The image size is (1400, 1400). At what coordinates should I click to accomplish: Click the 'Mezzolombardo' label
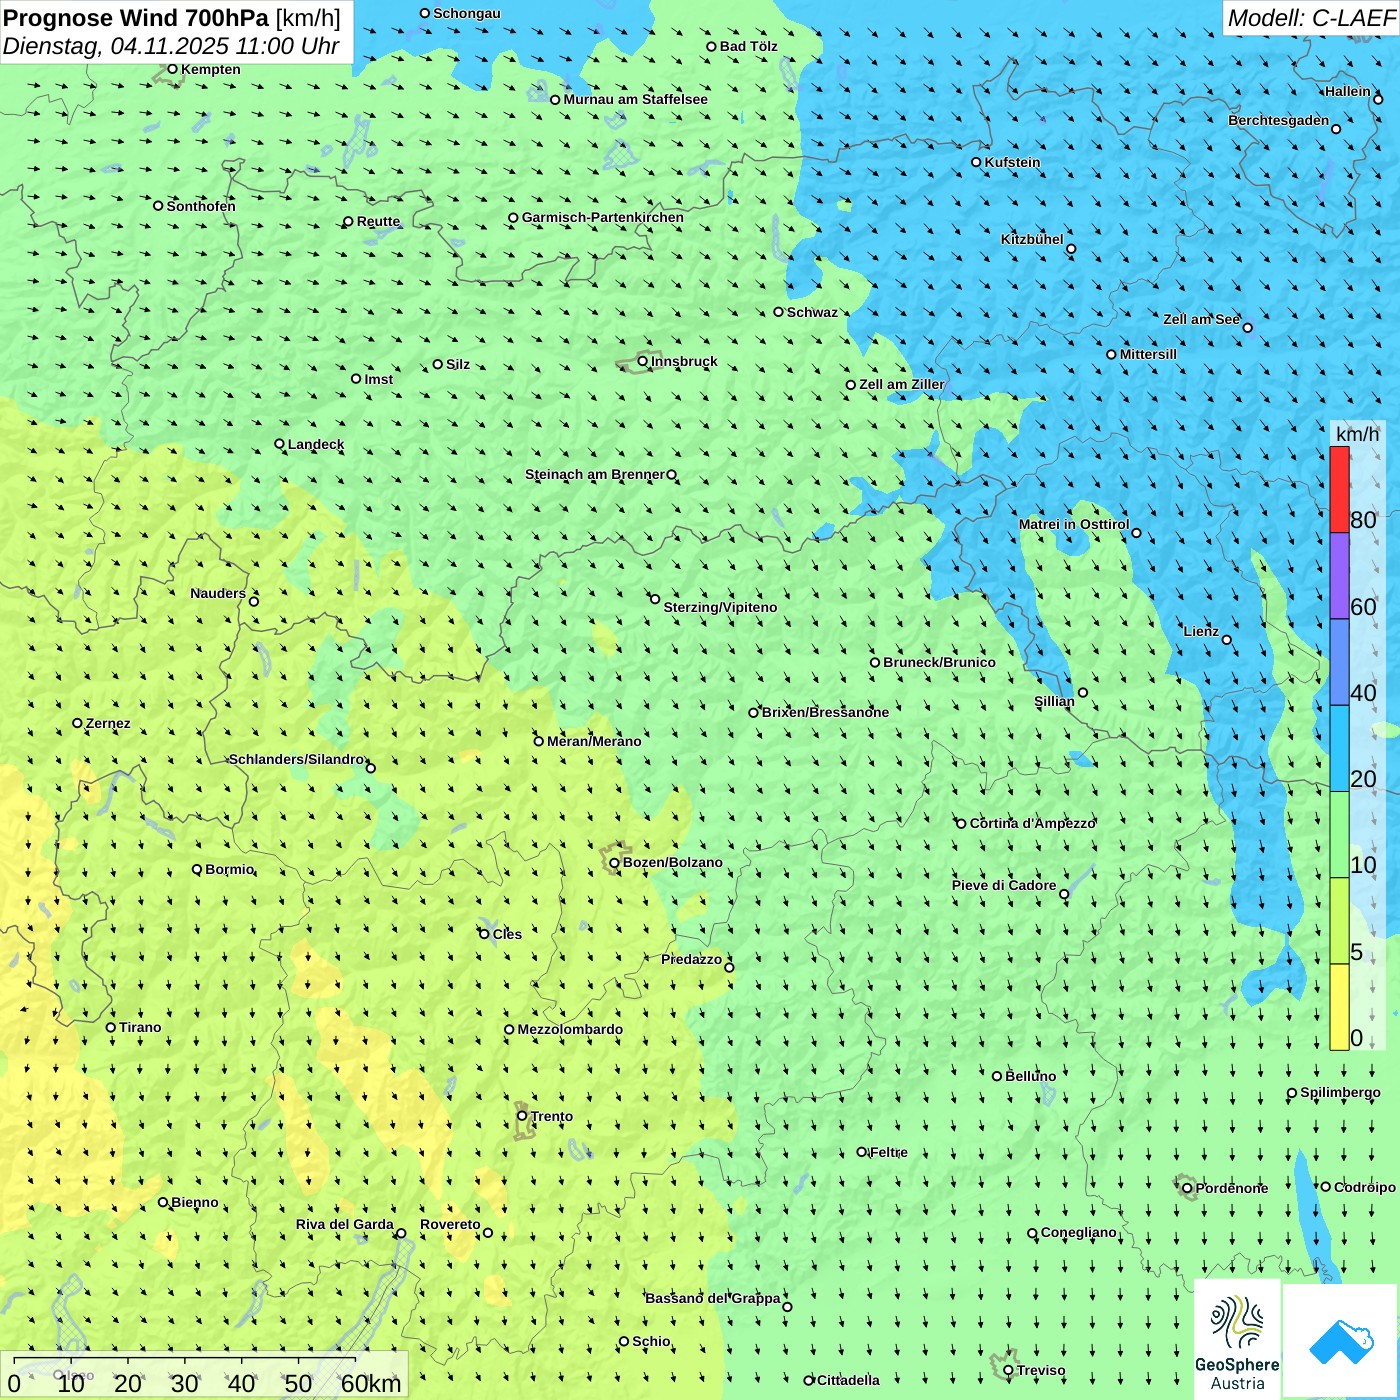click(x=570, y=1029)
